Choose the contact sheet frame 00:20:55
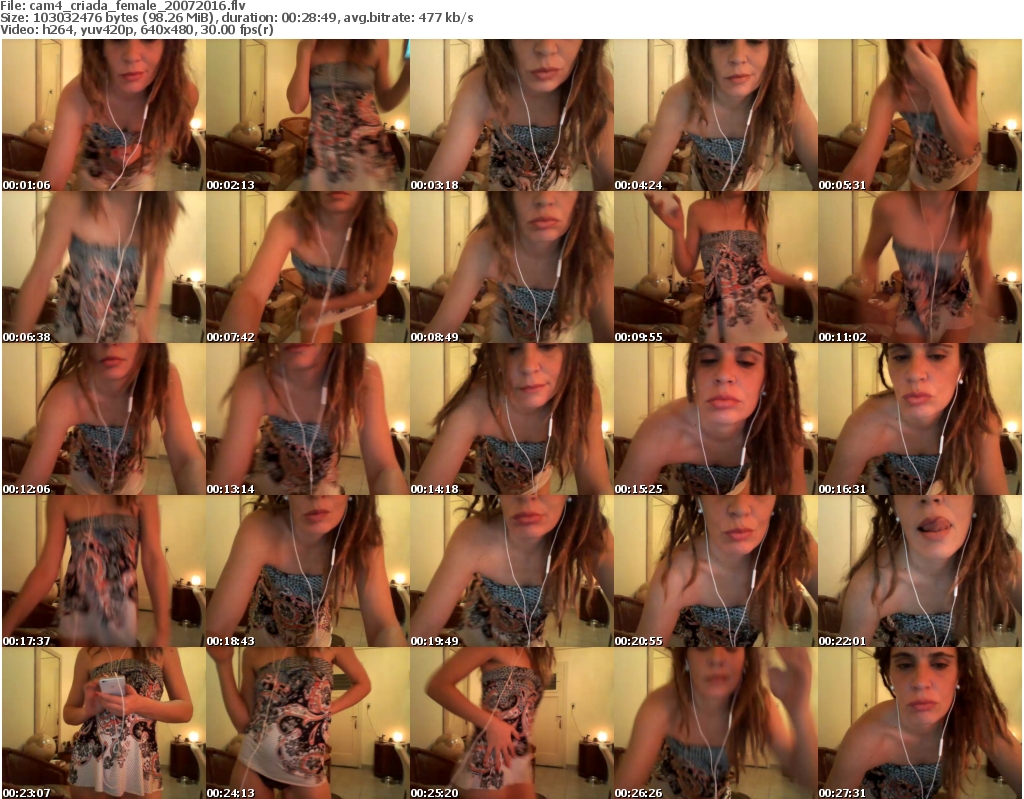Image resolution: width=1024 pixels, height=799 pixels. [716, 571]
